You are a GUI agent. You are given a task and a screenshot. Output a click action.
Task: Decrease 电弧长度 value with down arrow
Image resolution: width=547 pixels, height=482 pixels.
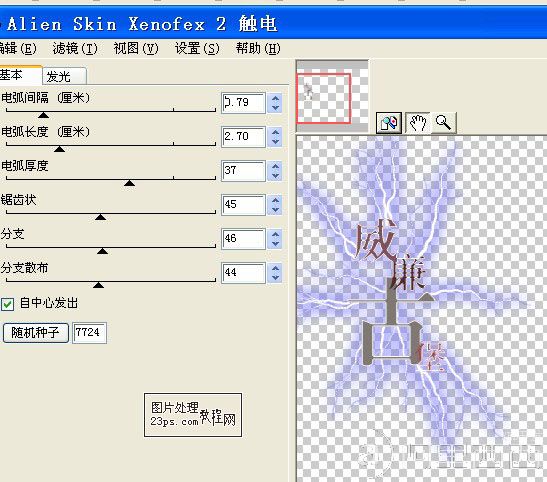coord(275,142)
